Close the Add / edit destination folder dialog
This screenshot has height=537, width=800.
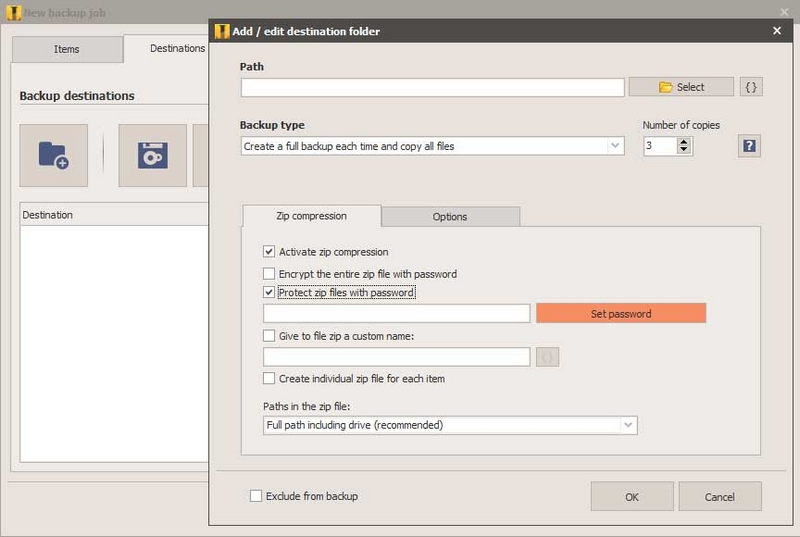pyautogui.click(x=777, y=31)
